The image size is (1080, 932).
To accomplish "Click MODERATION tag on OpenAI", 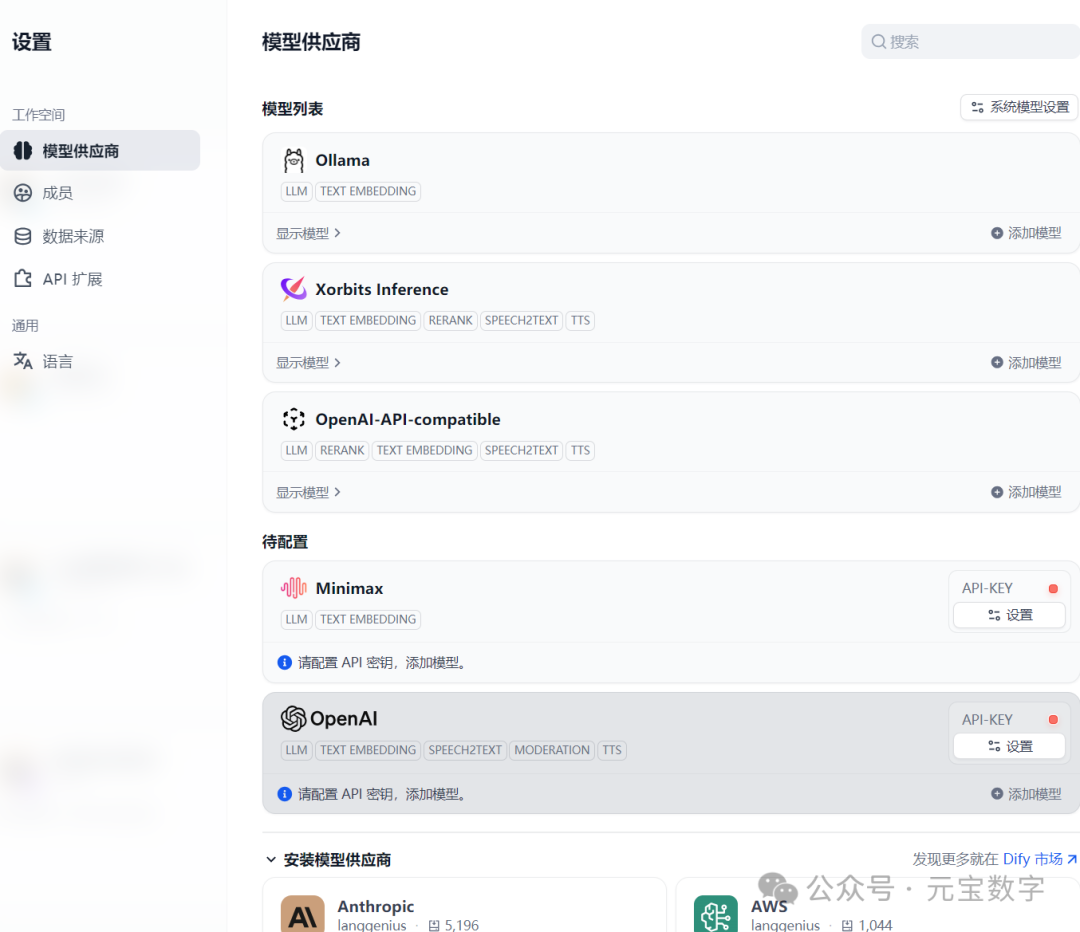I will (x=552, y=749).
